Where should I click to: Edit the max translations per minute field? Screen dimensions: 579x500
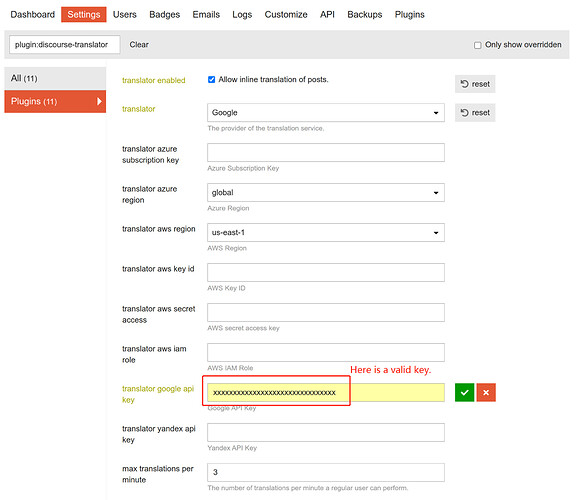(x=326, y=472)
